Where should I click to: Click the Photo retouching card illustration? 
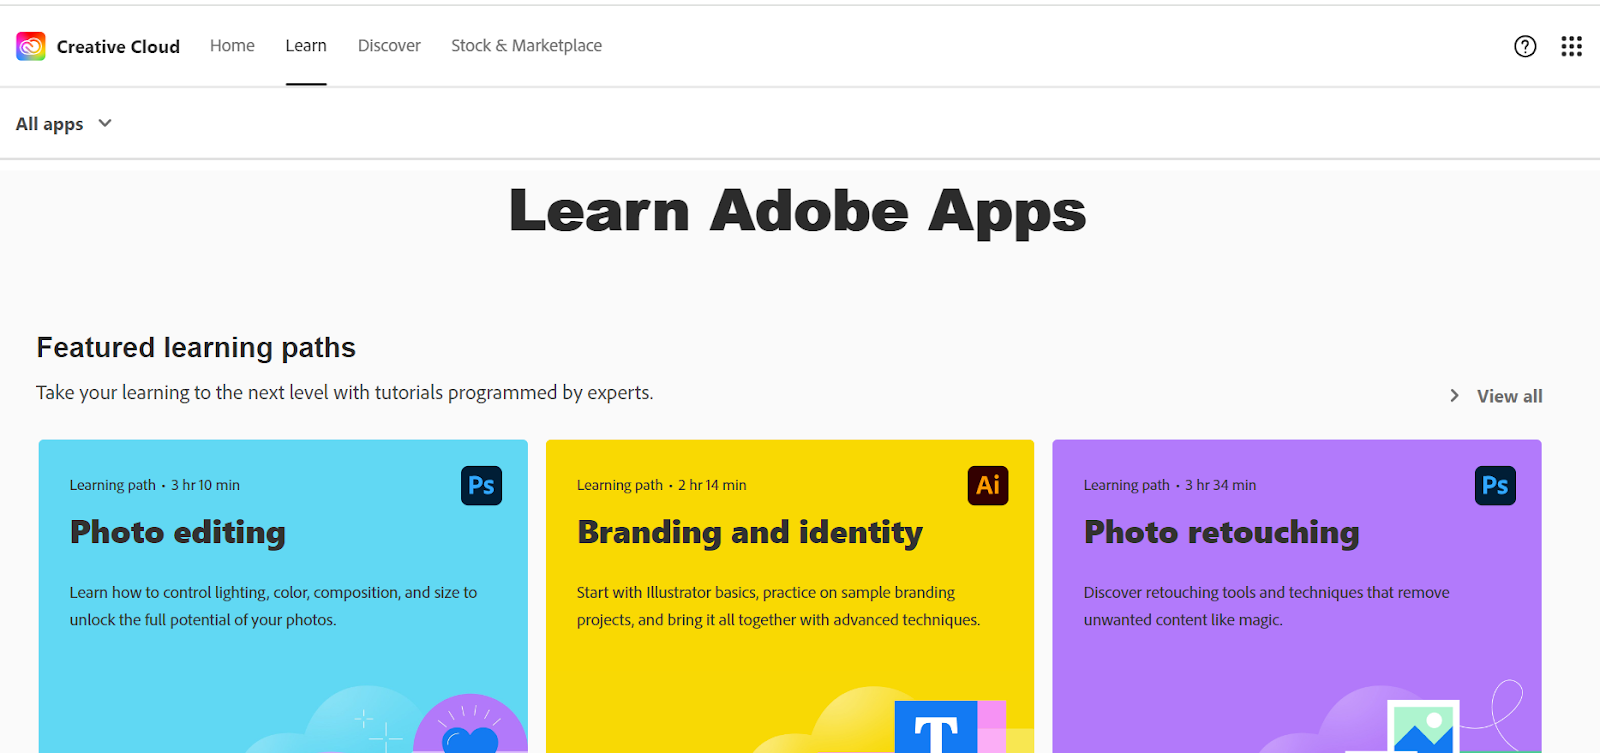[x=1400, y=716]
